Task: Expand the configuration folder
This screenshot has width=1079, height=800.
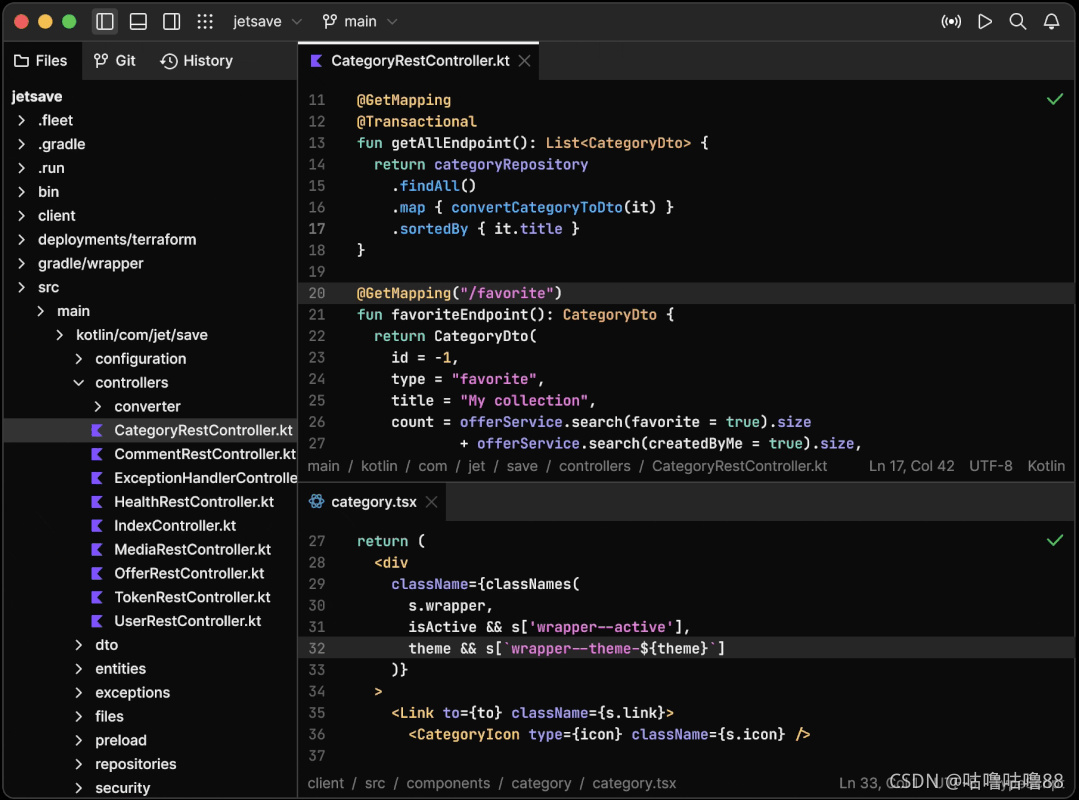Action: (x=79, y=359)
